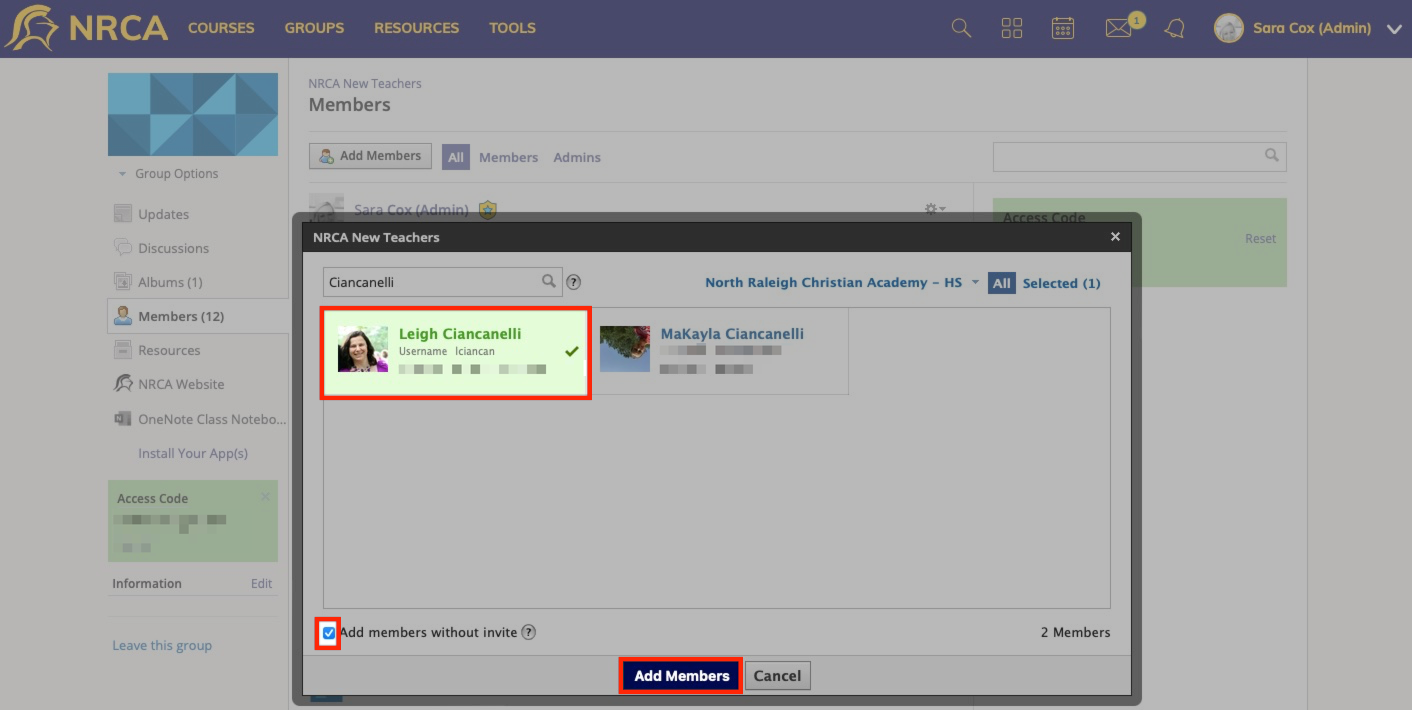
Task: Open Resources in the group sidebar
Action: click(x=169, y=350)
